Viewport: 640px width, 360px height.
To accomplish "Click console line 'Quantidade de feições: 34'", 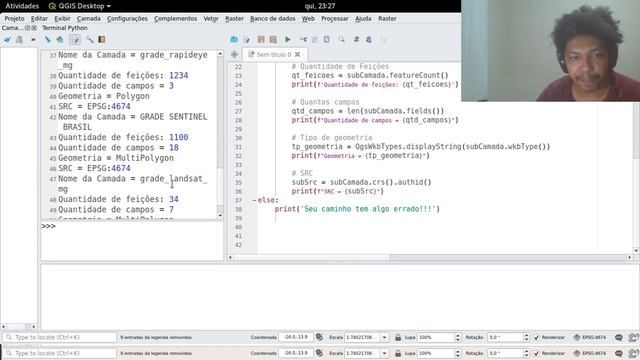I will 118,199.
